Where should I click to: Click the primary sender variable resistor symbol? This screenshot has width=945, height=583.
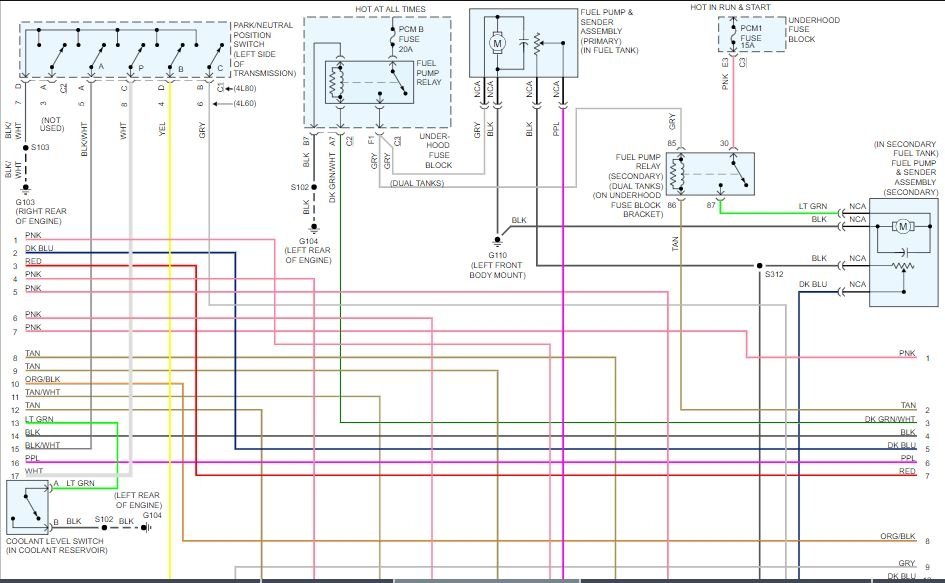[538, 43]
